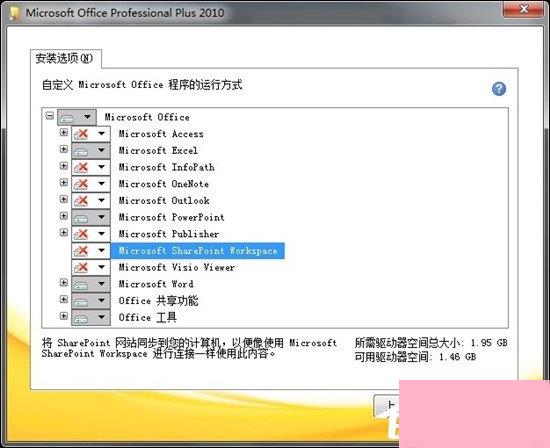The width and height of the screenshot is (550, 448).
Task: Select Microsoft Publisher in the tree
Action: point(169,234)
